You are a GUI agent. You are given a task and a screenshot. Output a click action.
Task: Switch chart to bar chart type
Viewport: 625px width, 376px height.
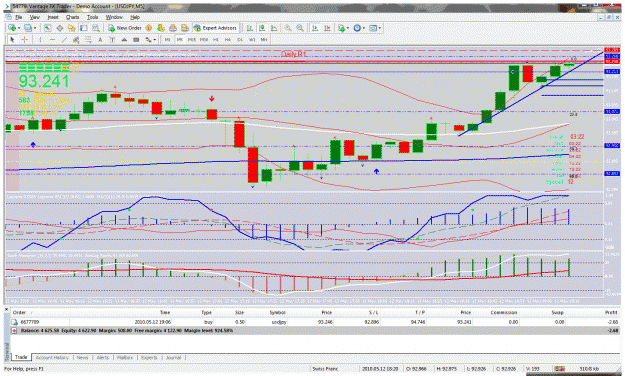click(250, 28)
